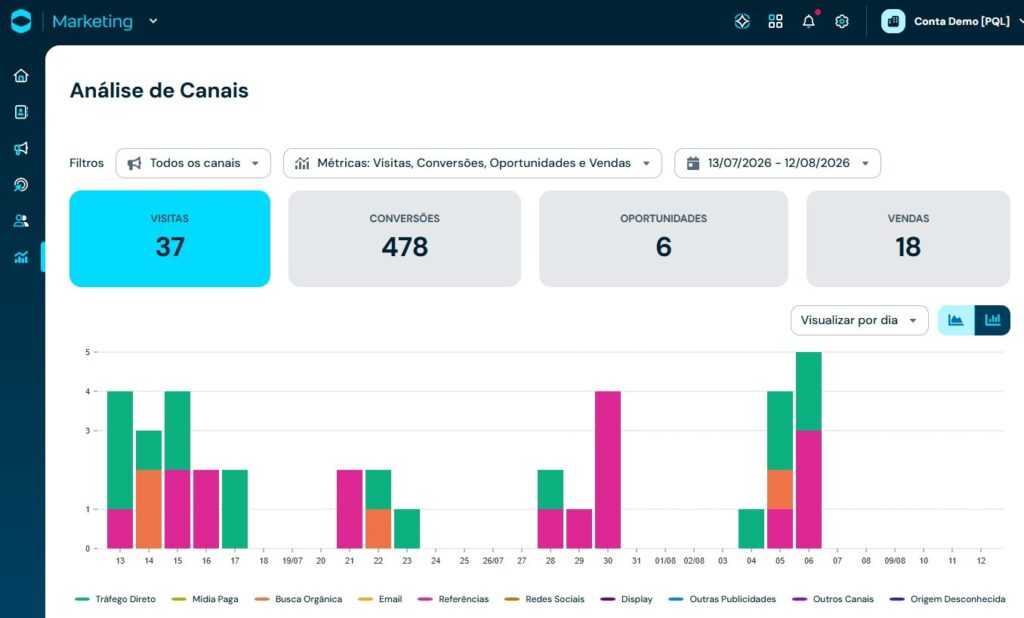Expand the Marketing product switcher chevron
Viewport: 1024px width, 618px height.
click(153, 21)
